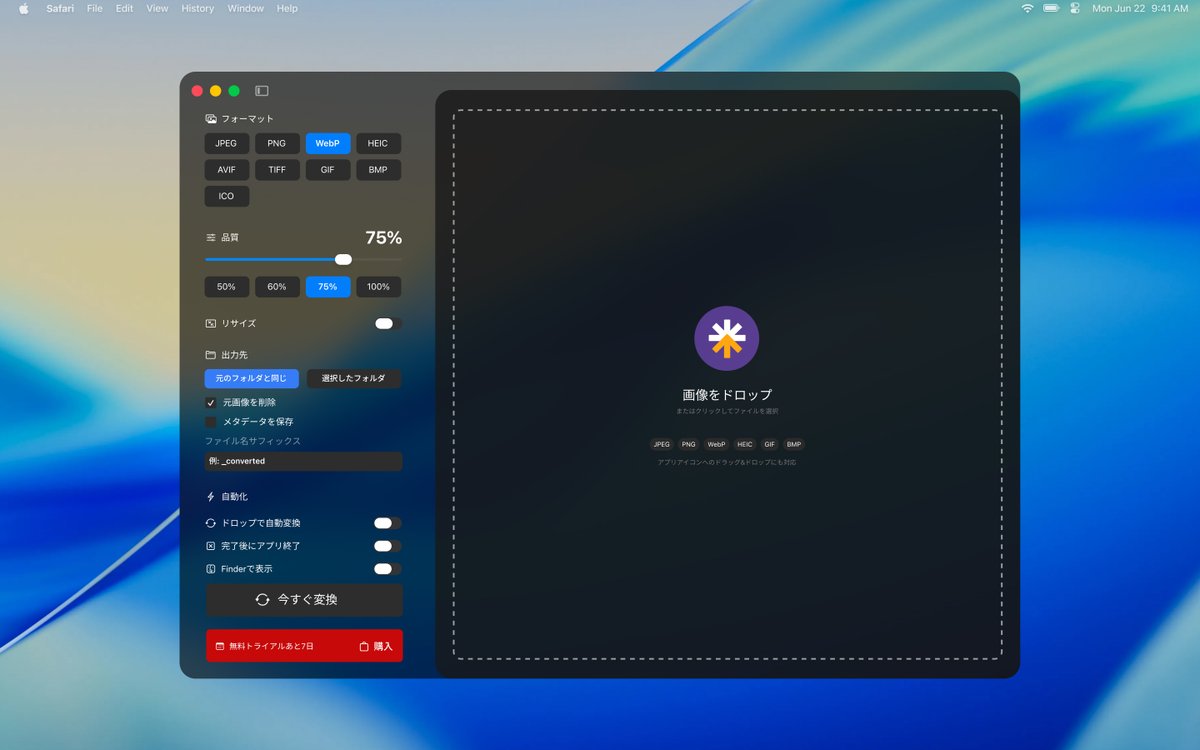The width and height of the screenshot is (1200, 750).
Task: Set quality preset to 50%
Action: 227,287
